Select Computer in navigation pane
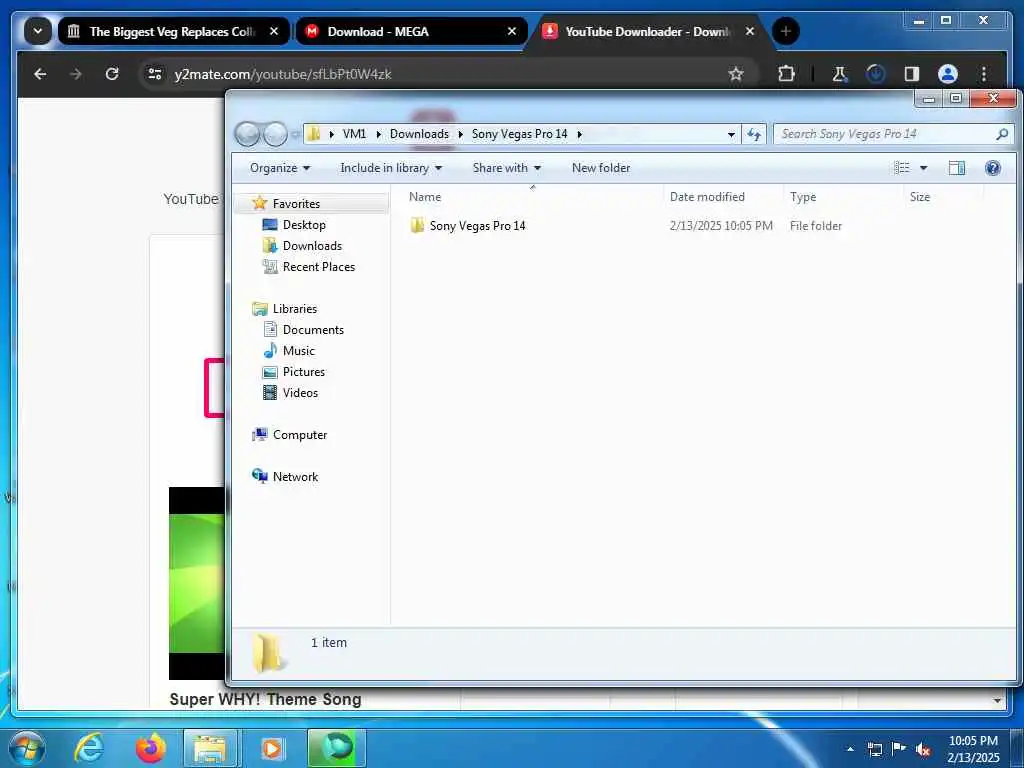The image size is (1024, 768). (x=300, y=435)
